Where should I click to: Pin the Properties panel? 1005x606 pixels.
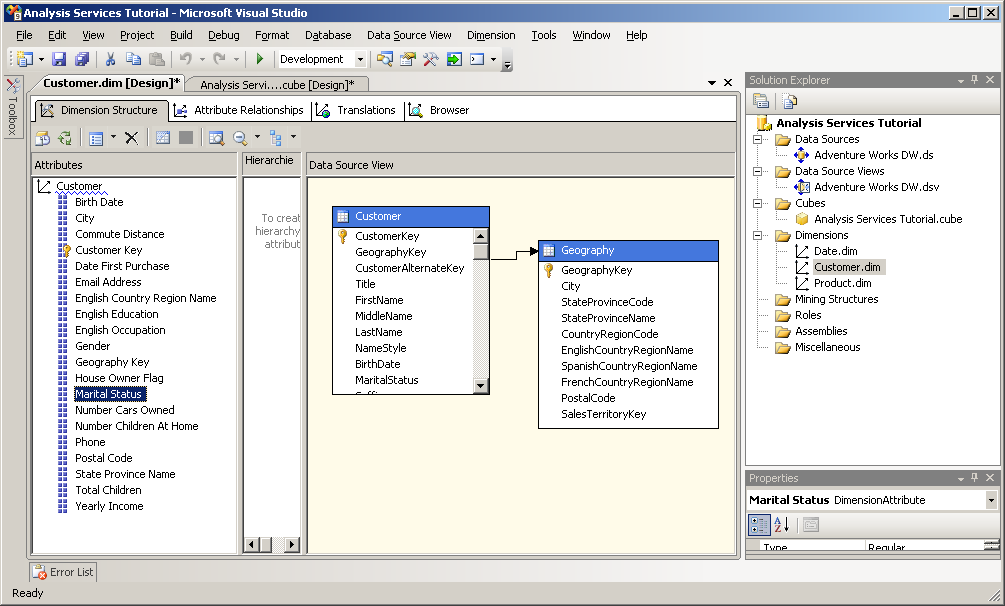click(x=975, y=478)
